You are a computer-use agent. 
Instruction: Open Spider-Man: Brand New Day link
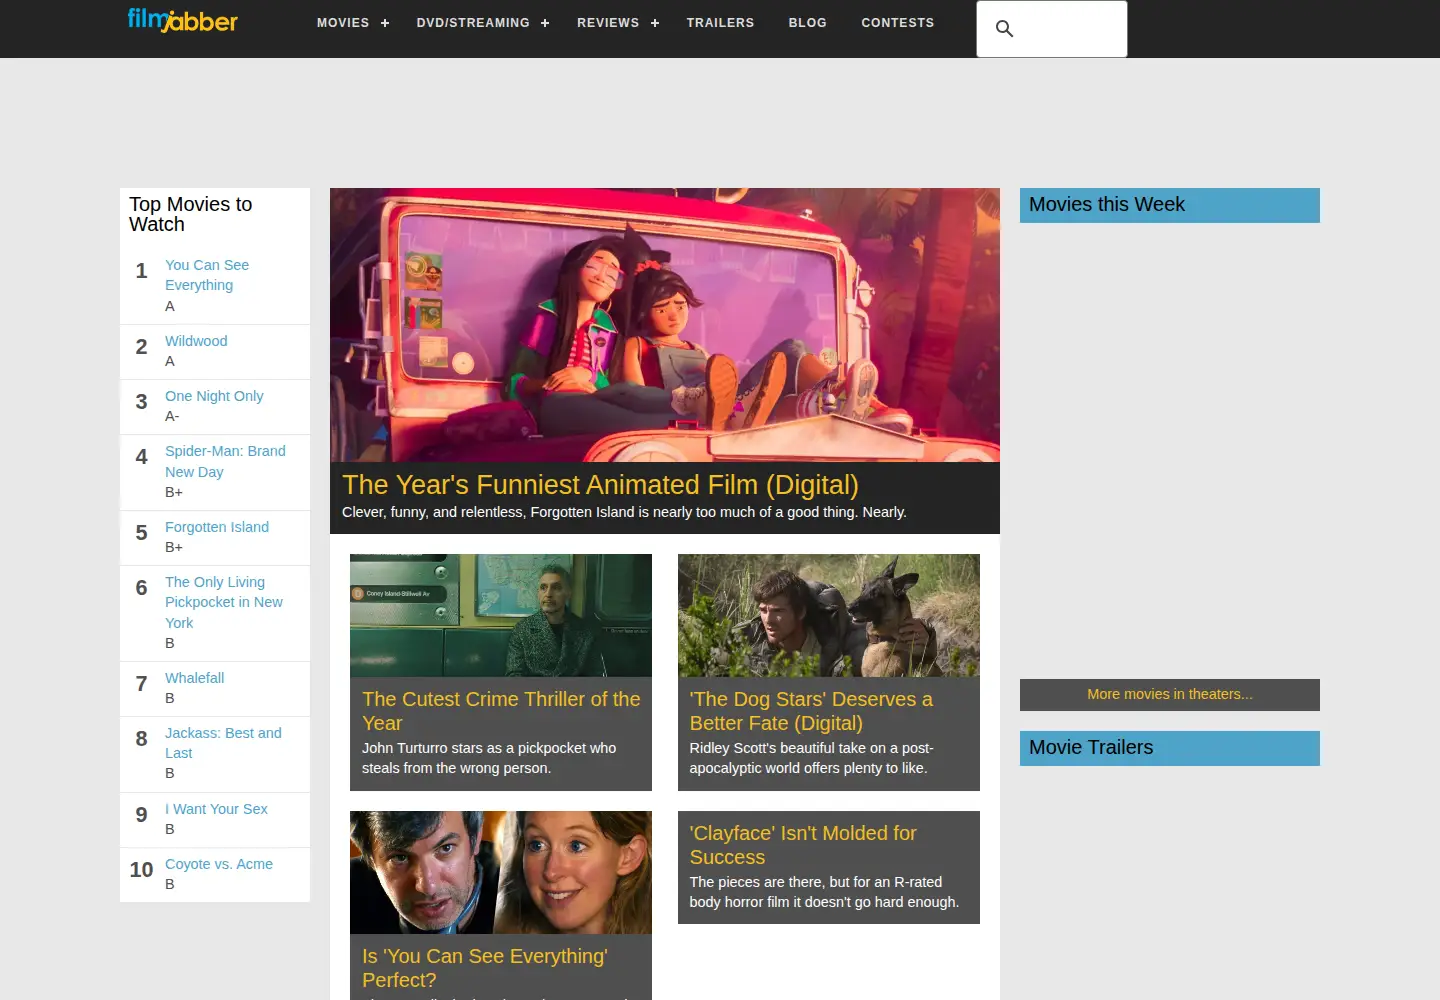(225, 461)
